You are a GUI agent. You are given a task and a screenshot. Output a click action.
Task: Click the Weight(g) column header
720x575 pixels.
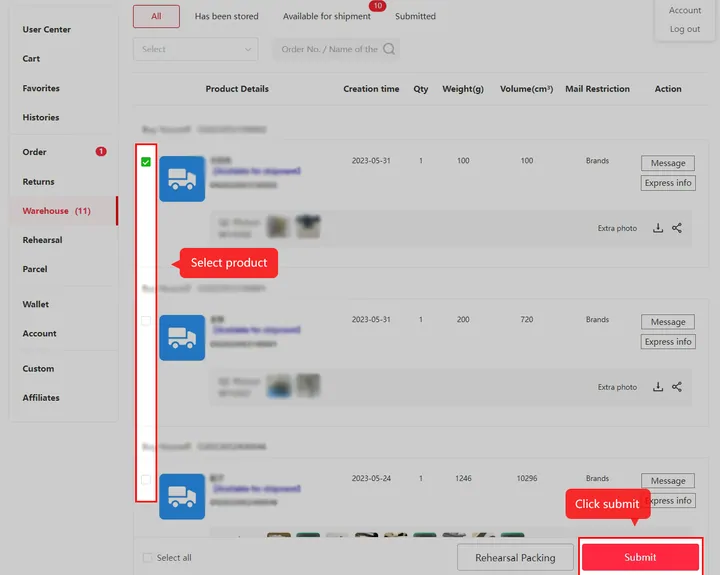pos(463,89)
